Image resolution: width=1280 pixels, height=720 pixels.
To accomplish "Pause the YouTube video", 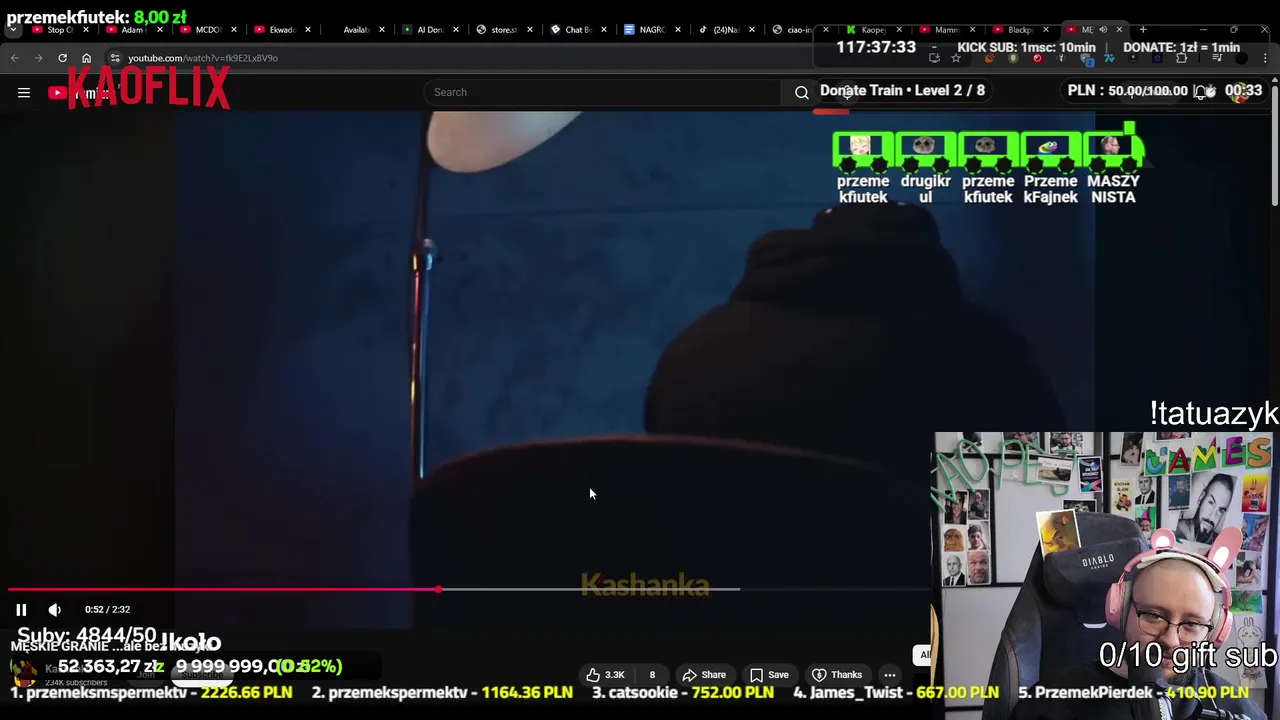I will 21,609.
